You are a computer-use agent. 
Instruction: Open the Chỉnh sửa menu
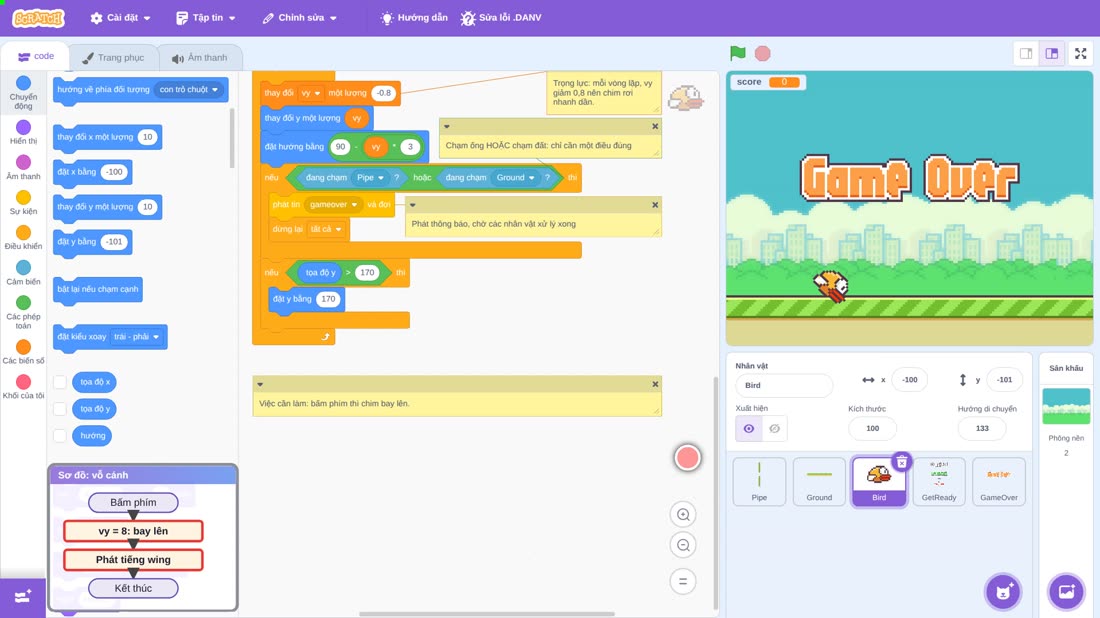click(300, 18)
